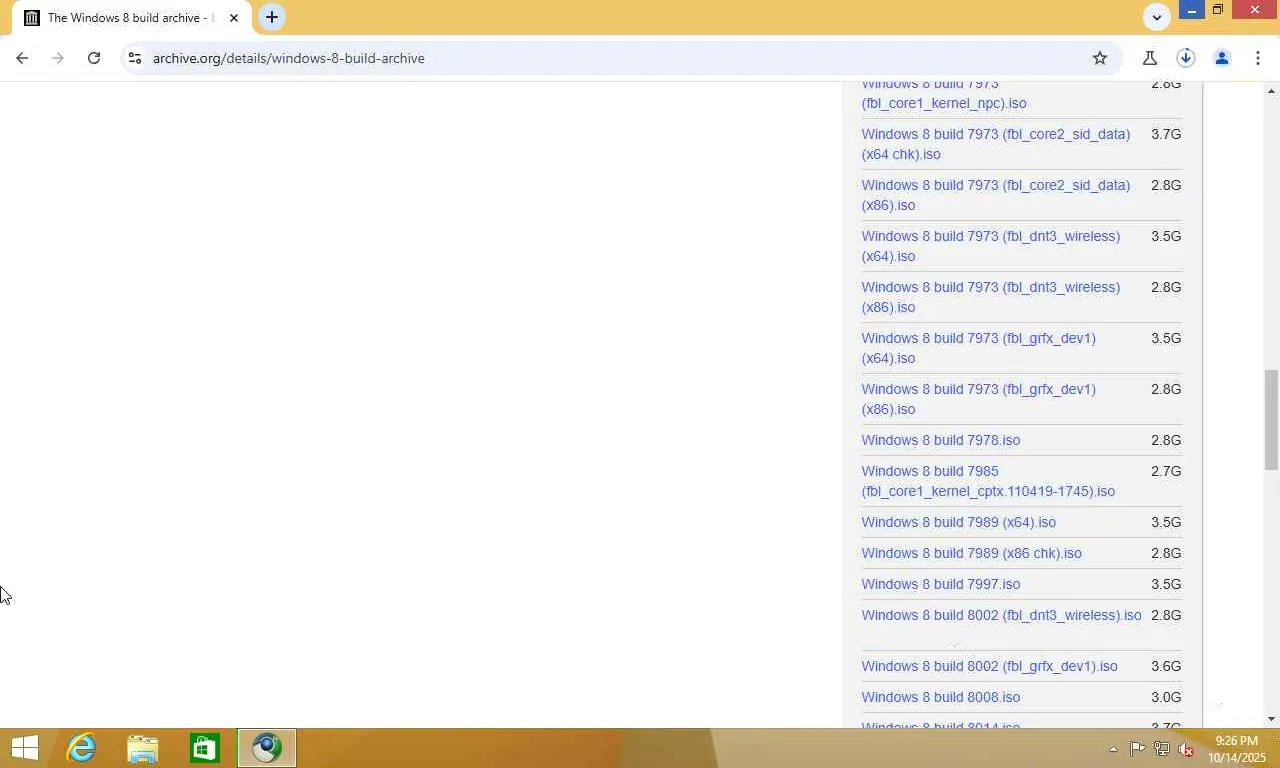Launch Internet Explorer from taskbar
Image resolution: width=1280 pixels, height=768 pixels.
(81, 748)
